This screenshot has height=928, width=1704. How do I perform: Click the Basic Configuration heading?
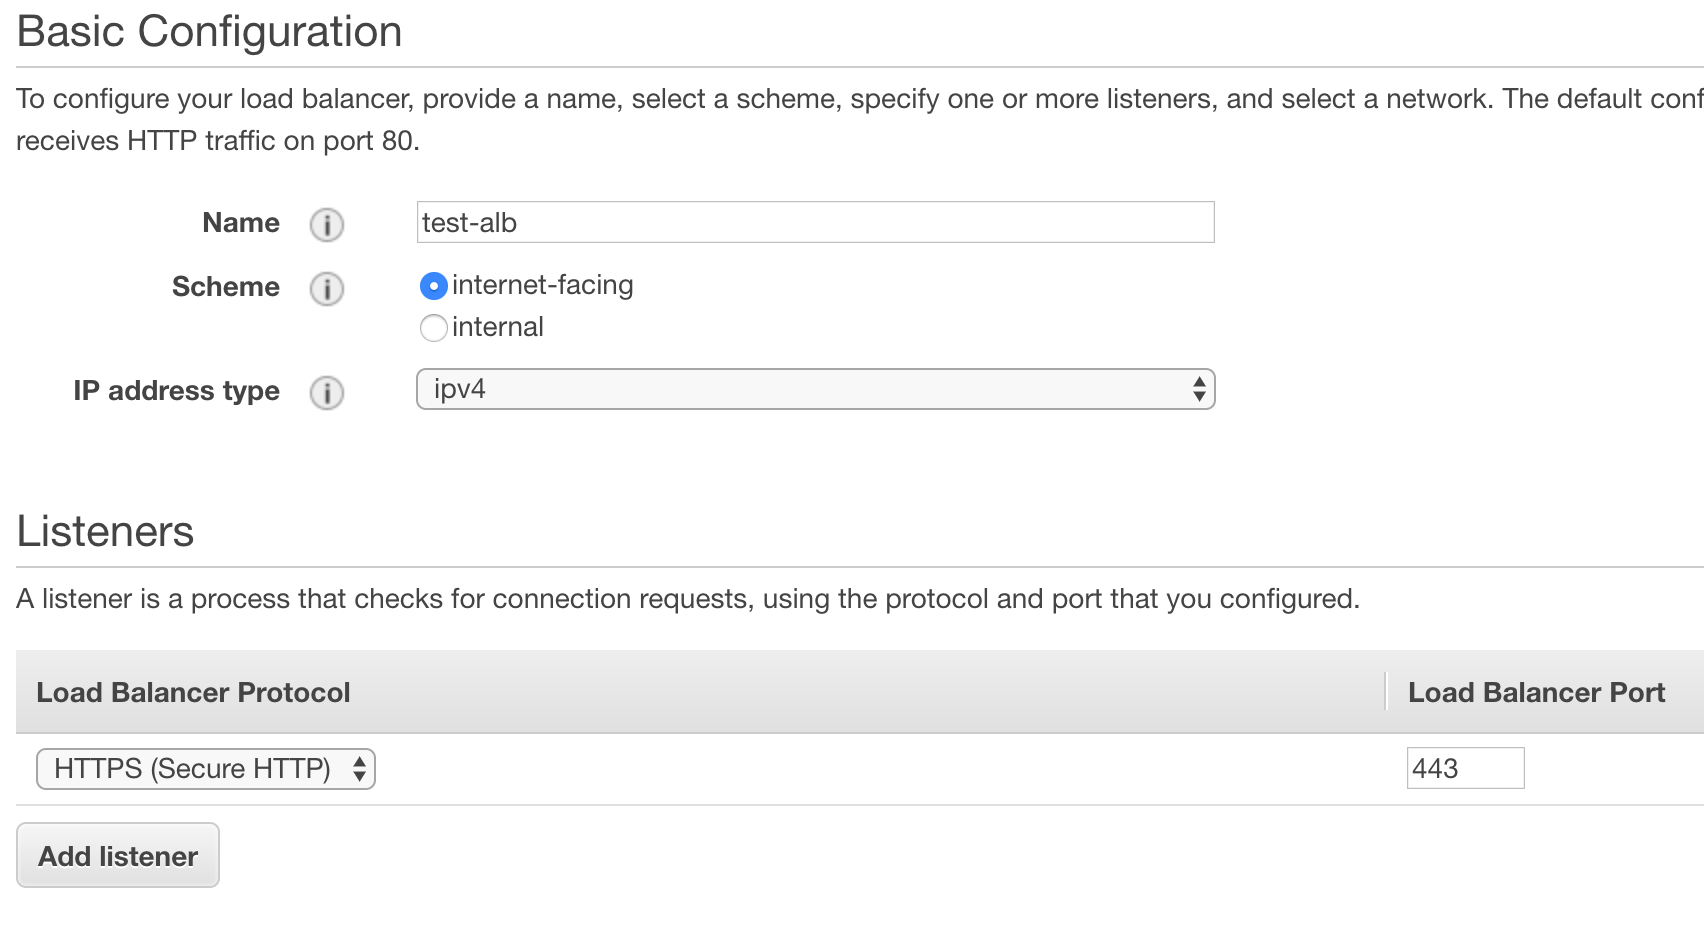click(x=210, y=31)
